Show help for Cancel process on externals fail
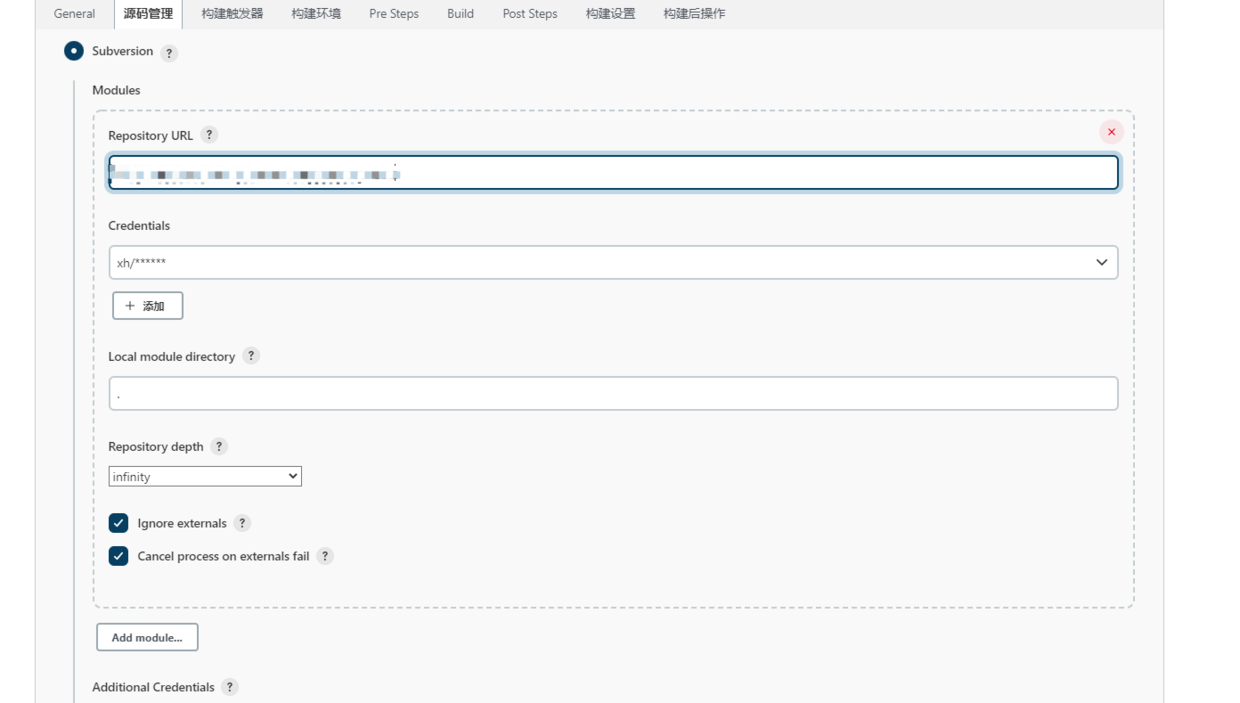 325,556
